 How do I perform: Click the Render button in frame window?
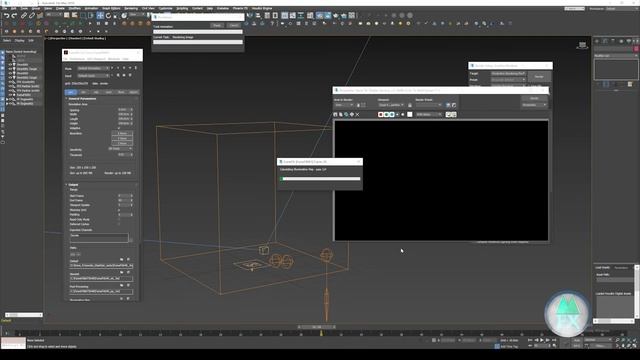point(534,98)
